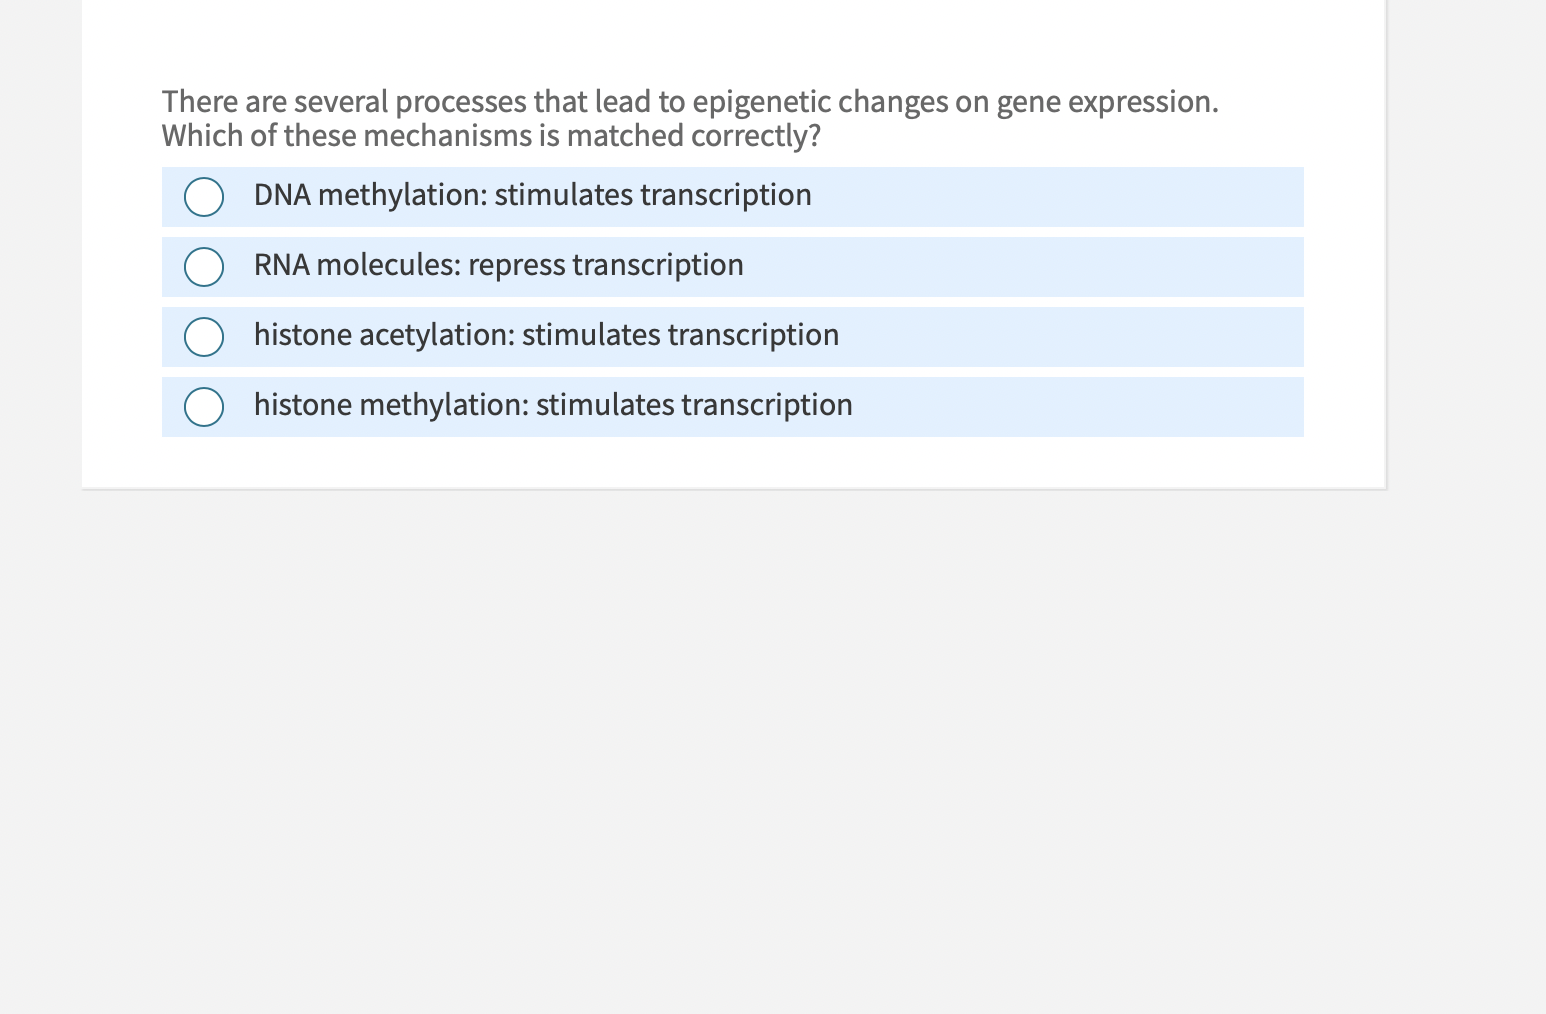Select the radio button for DNA methylation option

point(203,197)
